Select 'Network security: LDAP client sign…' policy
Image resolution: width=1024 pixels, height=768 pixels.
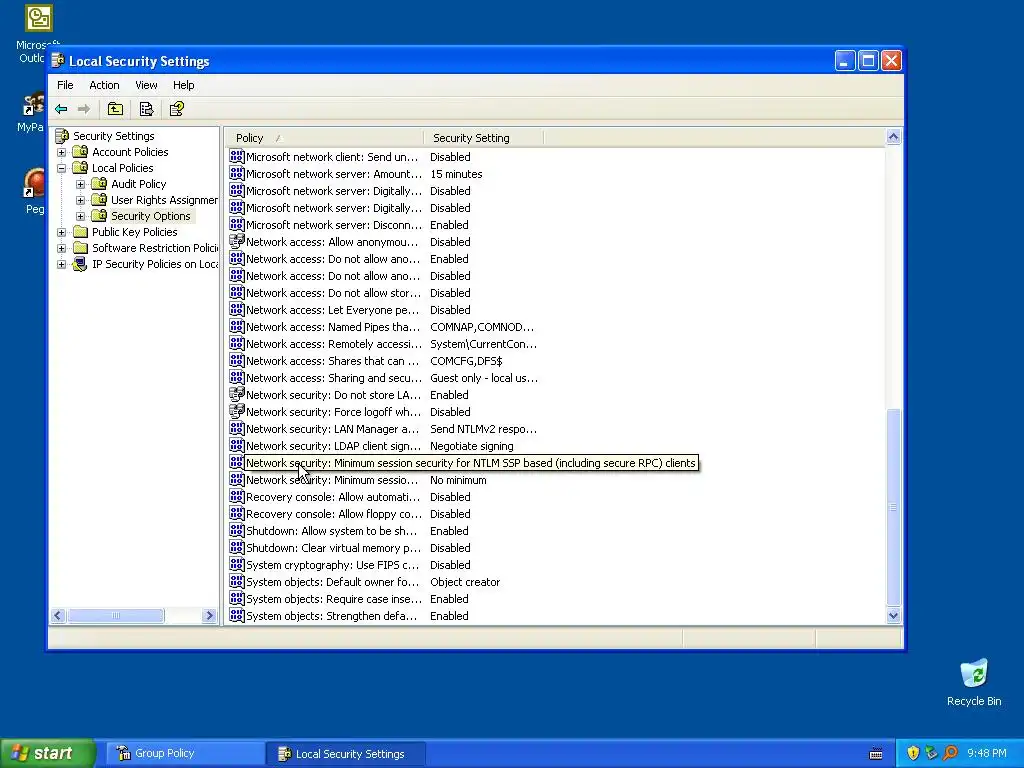pyautogui.click(x=334, y=445)
